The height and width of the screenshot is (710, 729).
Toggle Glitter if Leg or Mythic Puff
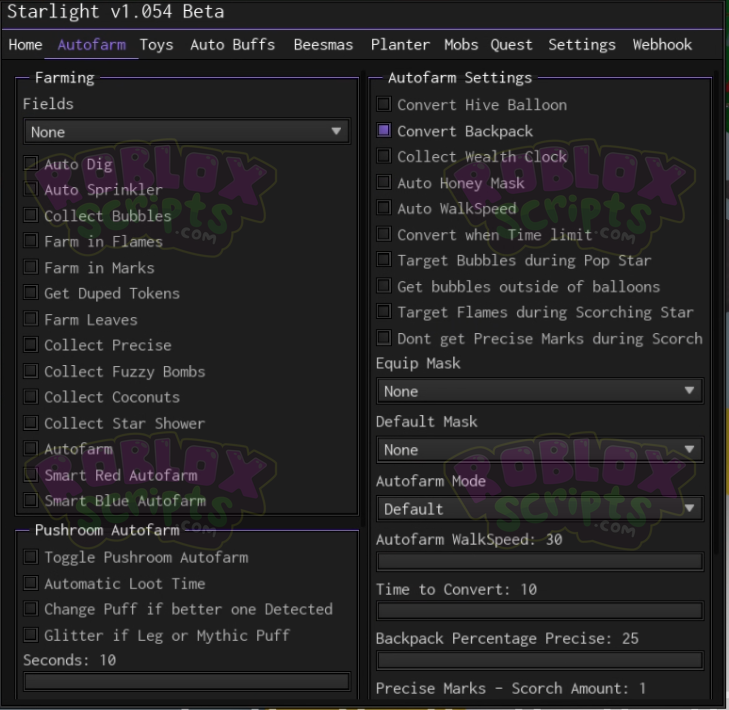pos(32,636)
